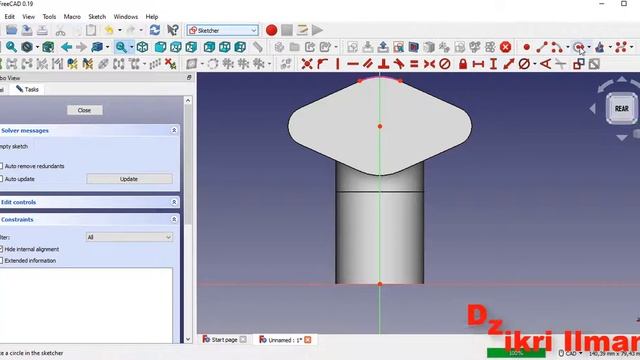Image resolution: width=640 pixels, height=360 pixels.
Task: Open undo history dropdown arrow
Action: click(120, 30)
